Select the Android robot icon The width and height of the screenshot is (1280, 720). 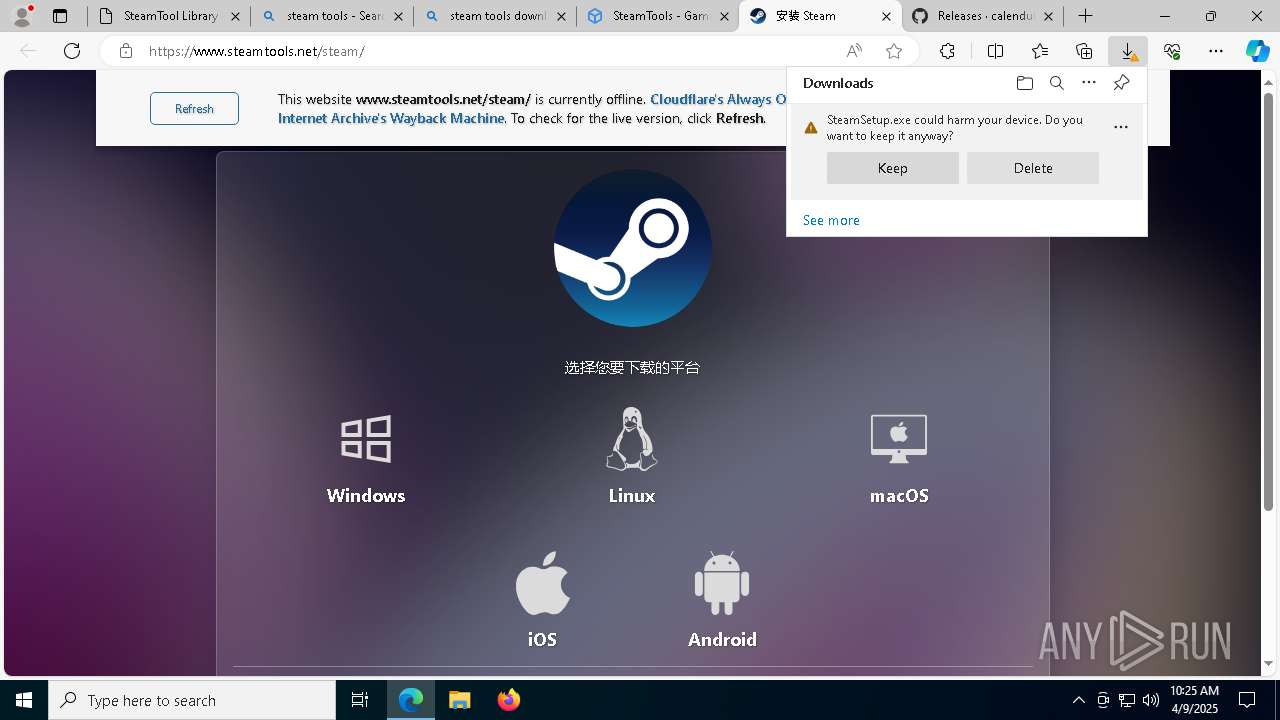tap(722, 583)
